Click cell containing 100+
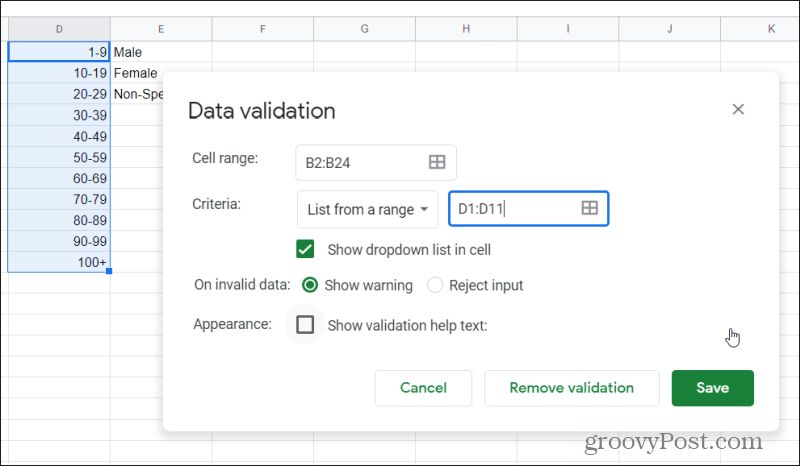 click(58, 261)
